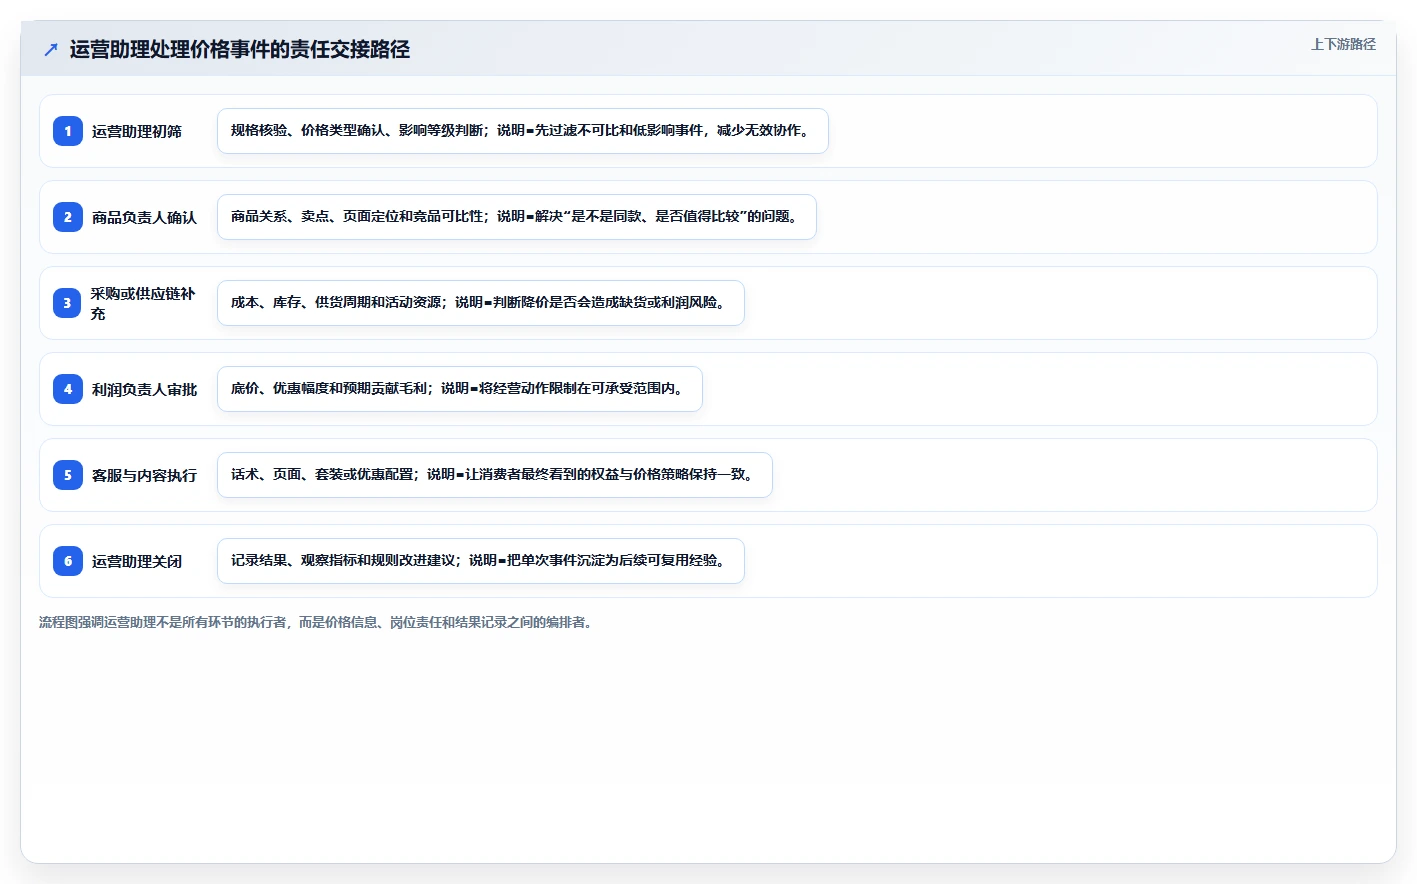
Task: Click the 商品负责人确认 step label
Action: [144, 217]
